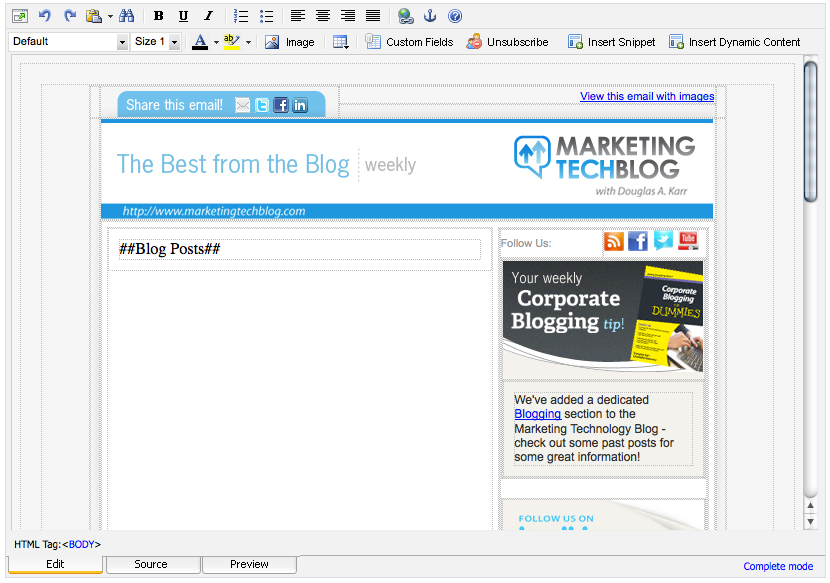Select the BODY HTML tag
The image size is (830, 583).
point(82,544)
